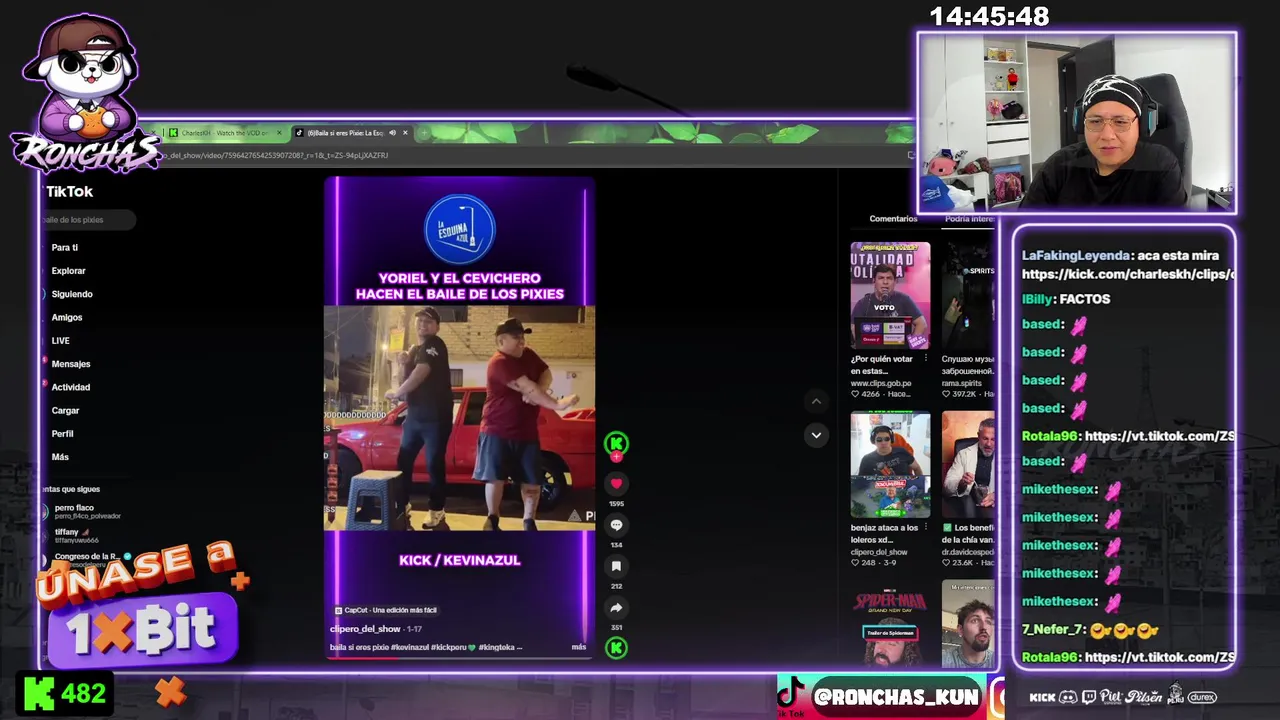1280x720 pixels.
Task: Open dr.davidcesped author link
Action: tap(968, 552)
